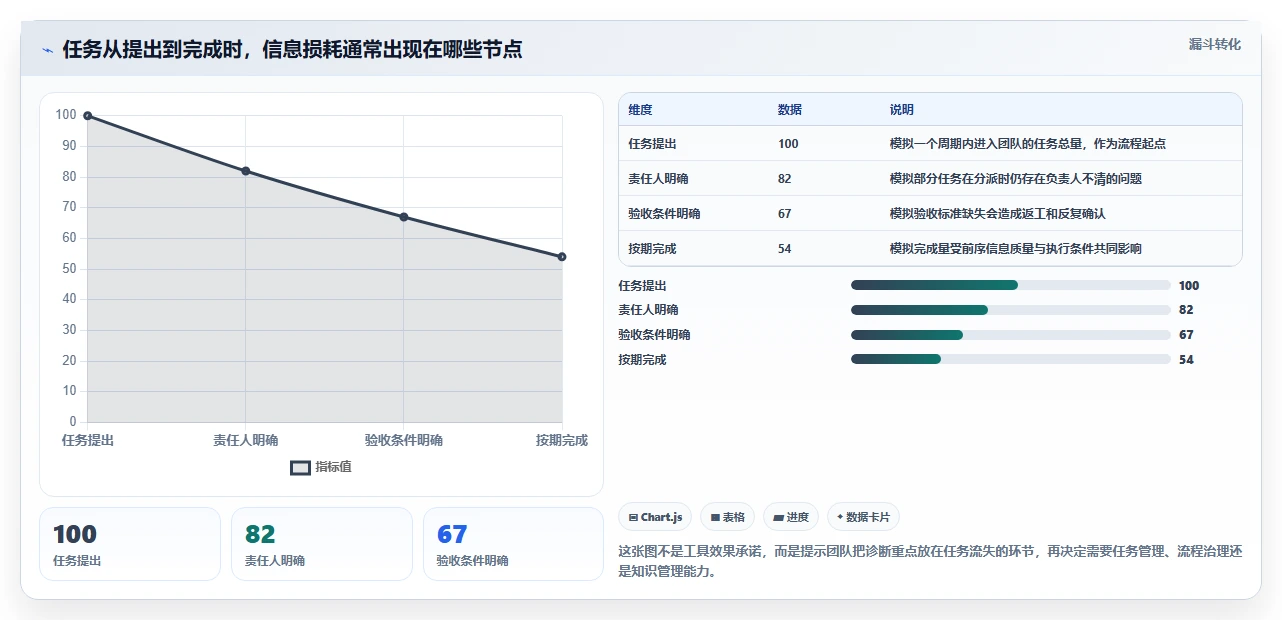The image size is (1282, 620).
Task: Click the 责任人明确 cell in the table
Action: pyautogui.click(x=658, y=179)
